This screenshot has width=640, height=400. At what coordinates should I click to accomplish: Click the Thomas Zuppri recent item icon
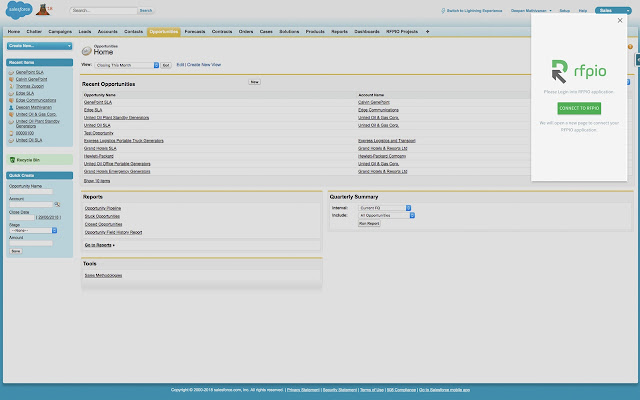pyautogui.click(x=11, y=86)
